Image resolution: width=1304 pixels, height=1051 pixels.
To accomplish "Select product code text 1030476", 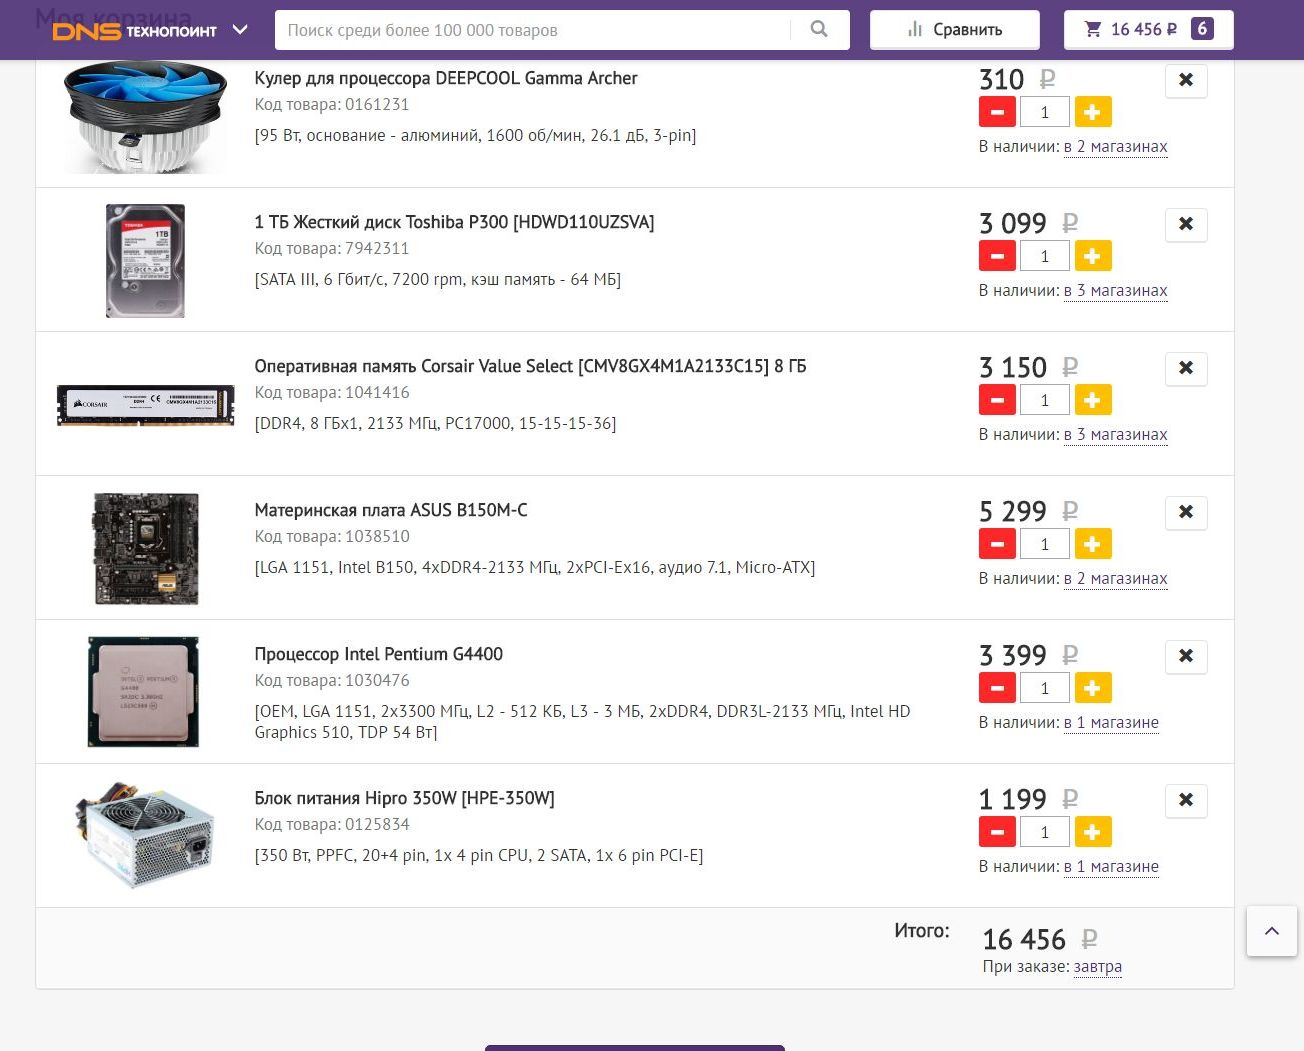I will point(377,680).
